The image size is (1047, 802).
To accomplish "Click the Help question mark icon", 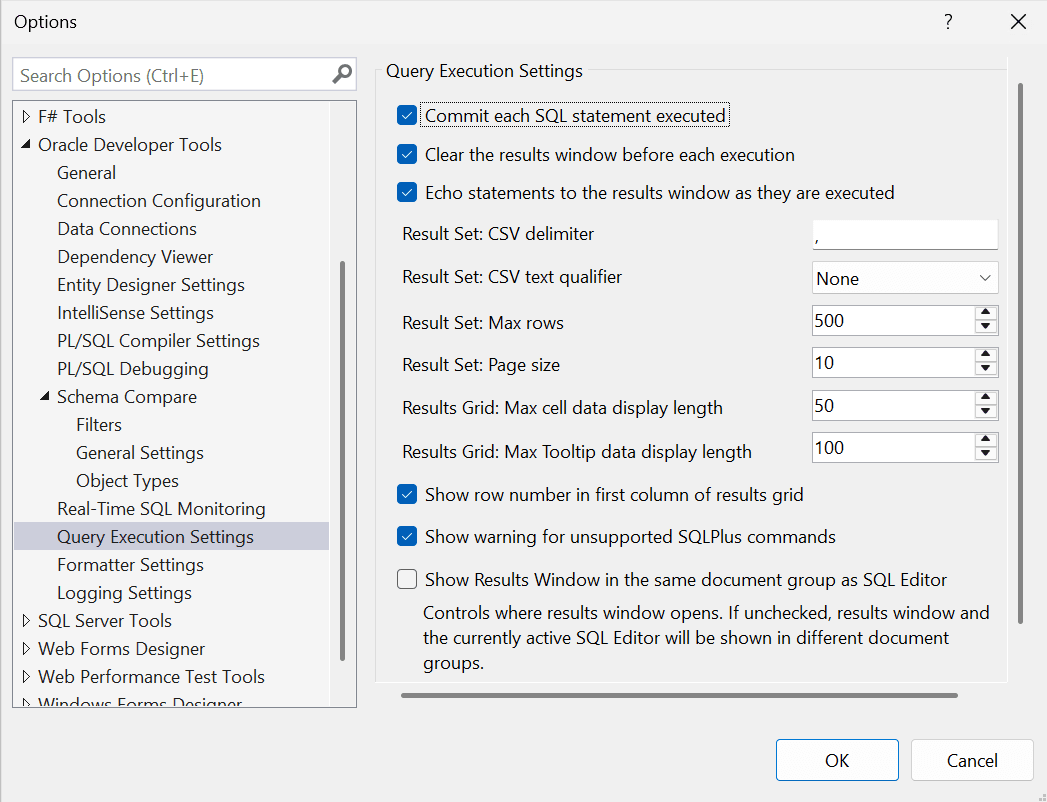I will pyautogui.click(x=947, y=21).
